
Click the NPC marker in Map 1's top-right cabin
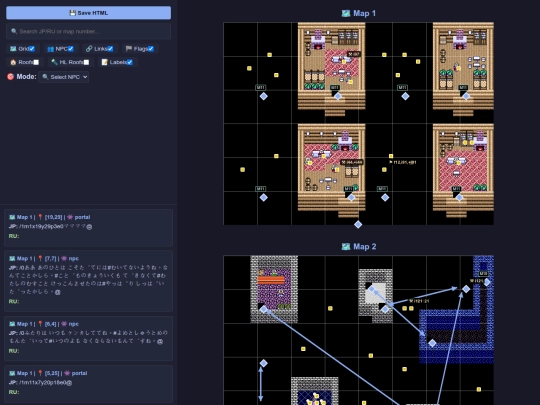(458, 69)
